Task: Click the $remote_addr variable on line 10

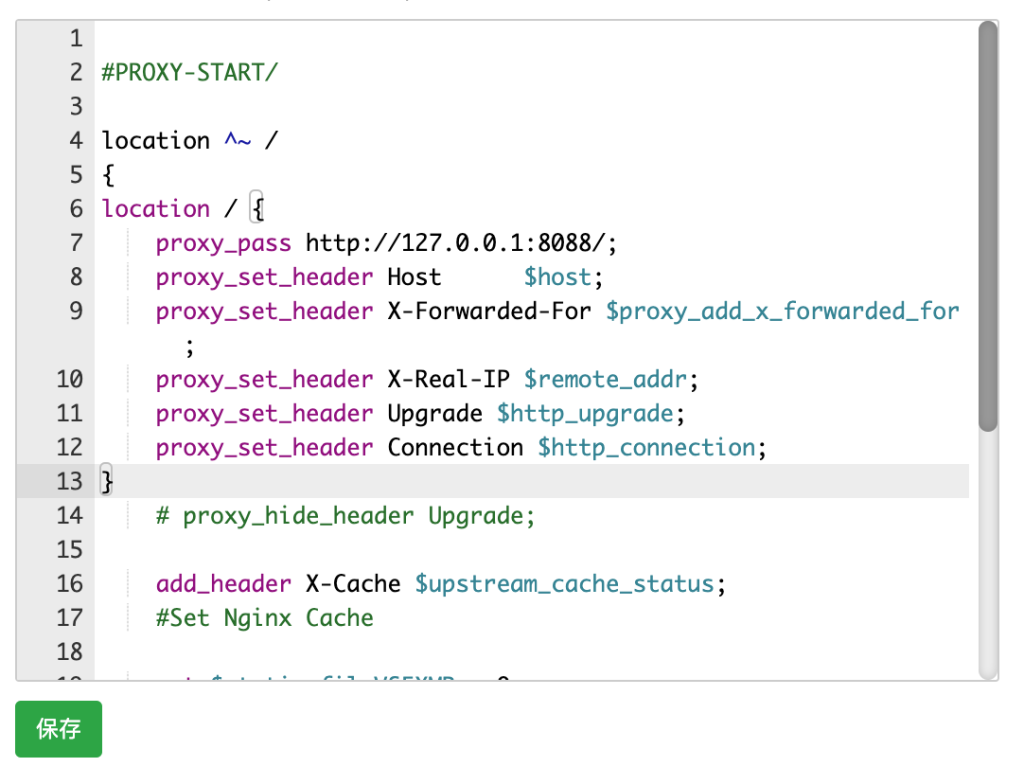Action: (x=604, y=380)
